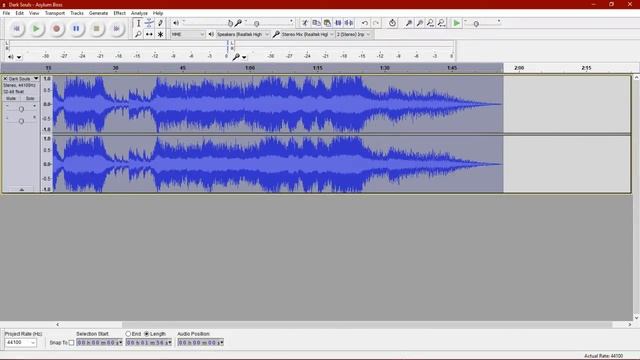Viewport: 640px width, 360px height.
Task: Click the Fit Project zoom icon
Action: tap(441, 23)
